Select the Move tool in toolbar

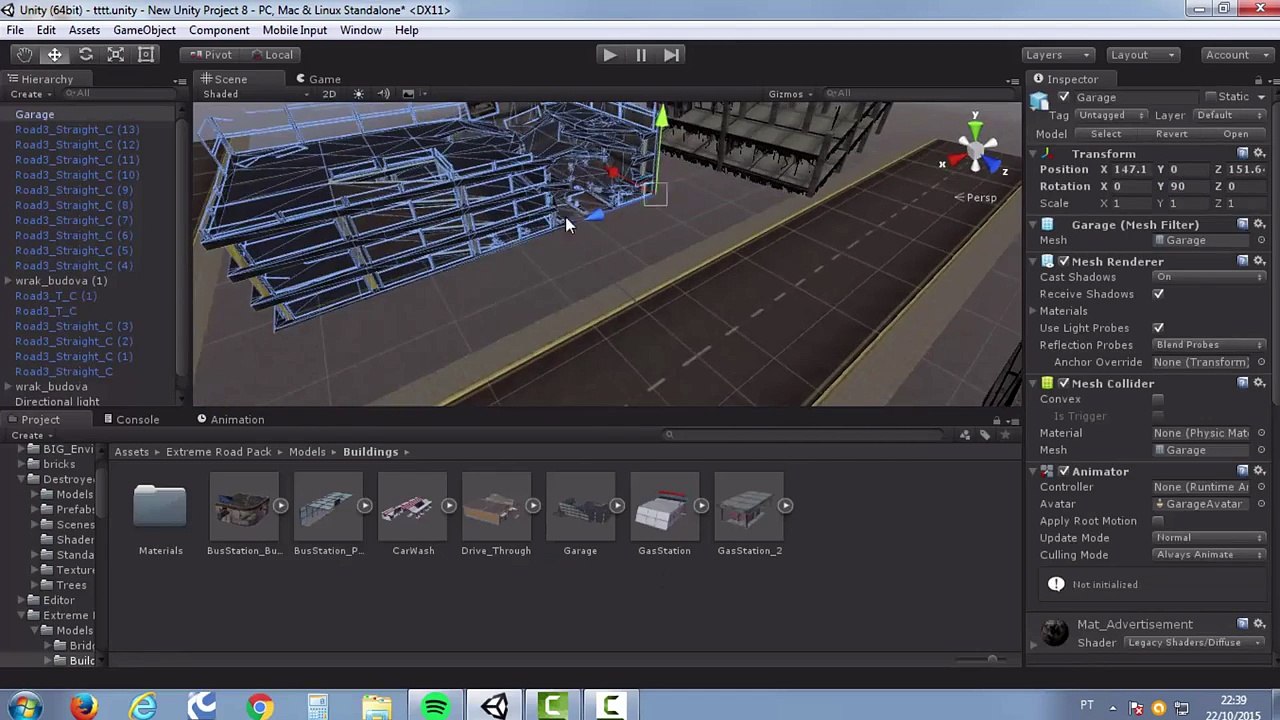coord(55,55)
